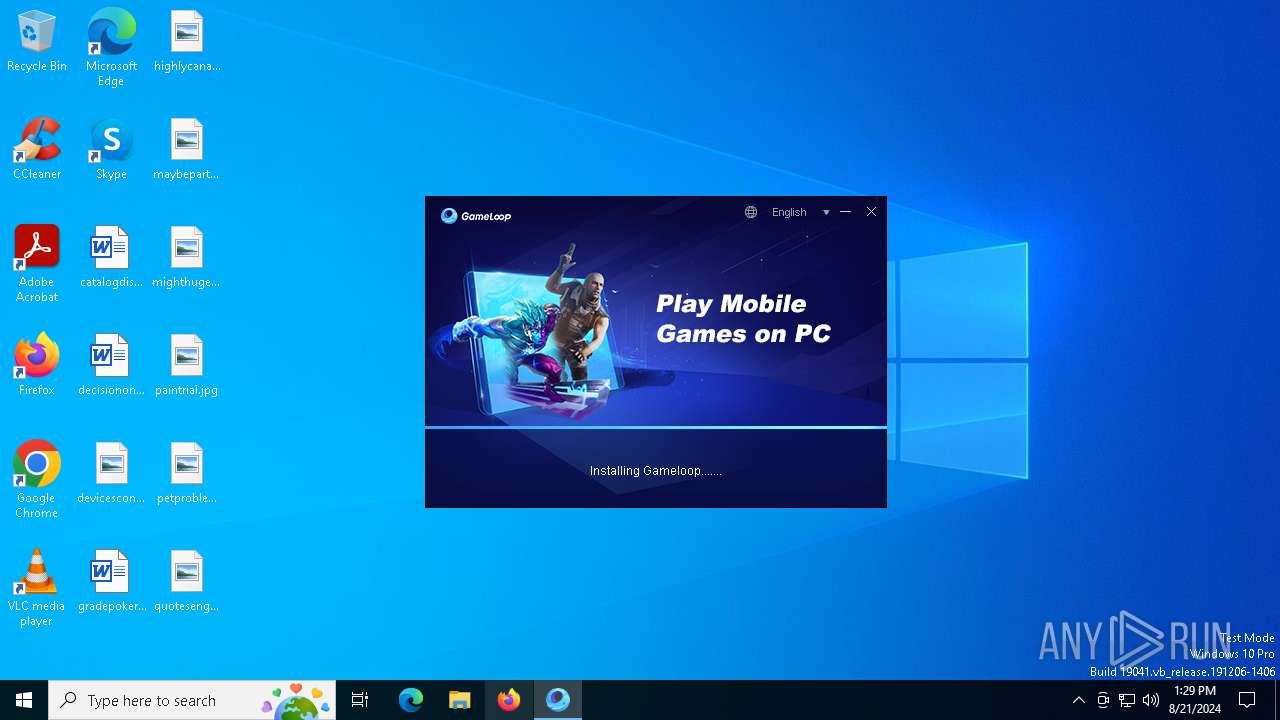Switch to GameLoop installer taskbar button
This screenshot has width=1280, height=720.
pyautogui.click(x=558, y=700)
